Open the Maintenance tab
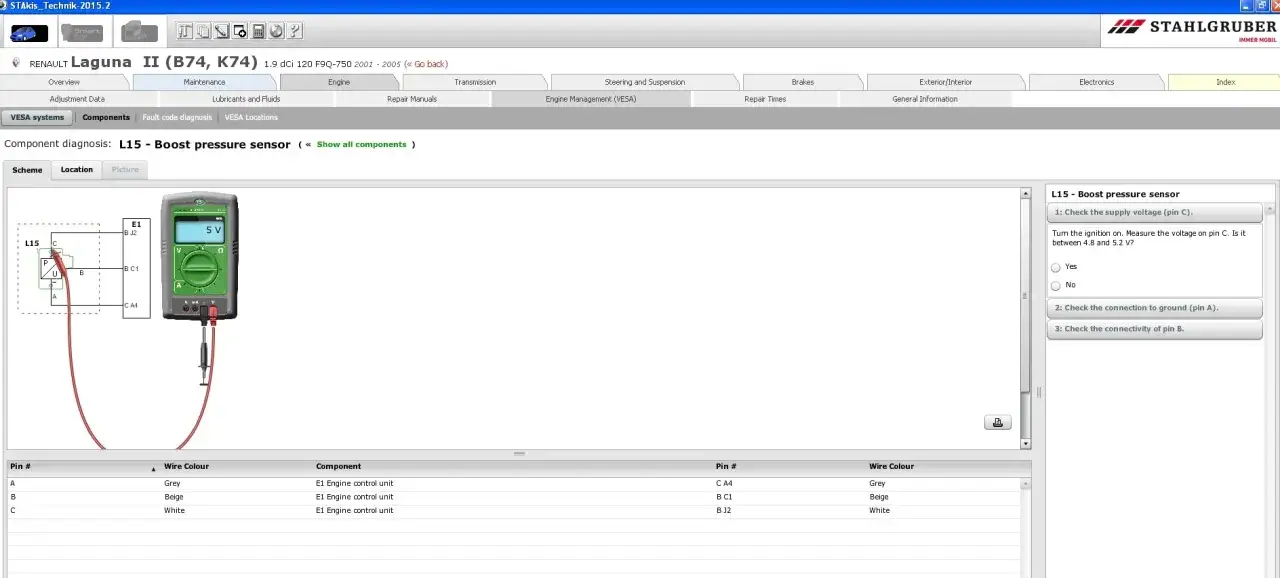 tap(204, 82)
